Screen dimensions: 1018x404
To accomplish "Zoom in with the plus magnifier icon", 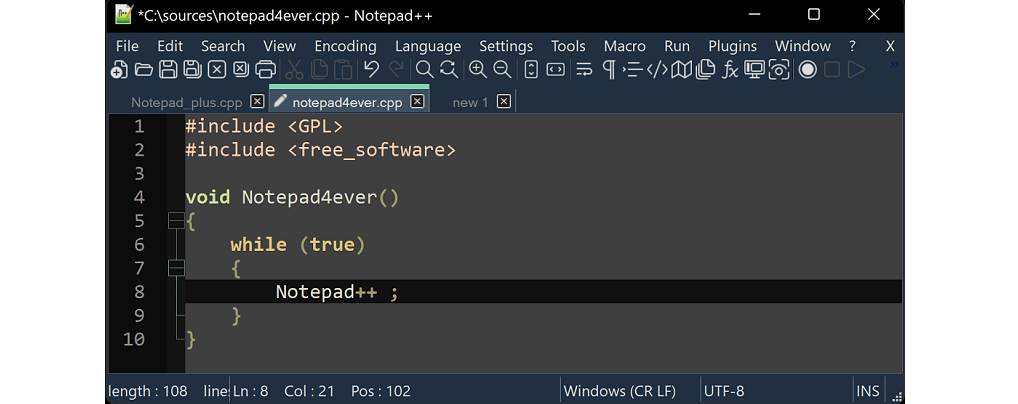I will [x=478, y=69].
